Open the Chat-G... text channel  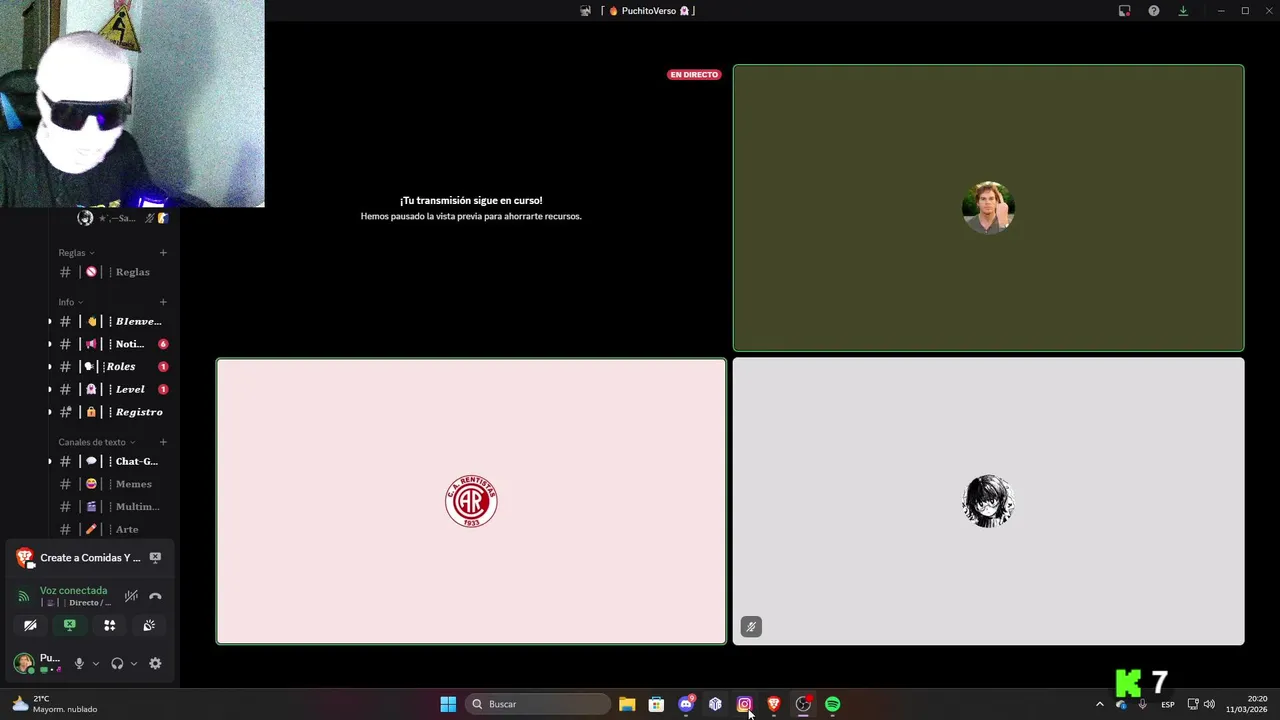(112, 462)
